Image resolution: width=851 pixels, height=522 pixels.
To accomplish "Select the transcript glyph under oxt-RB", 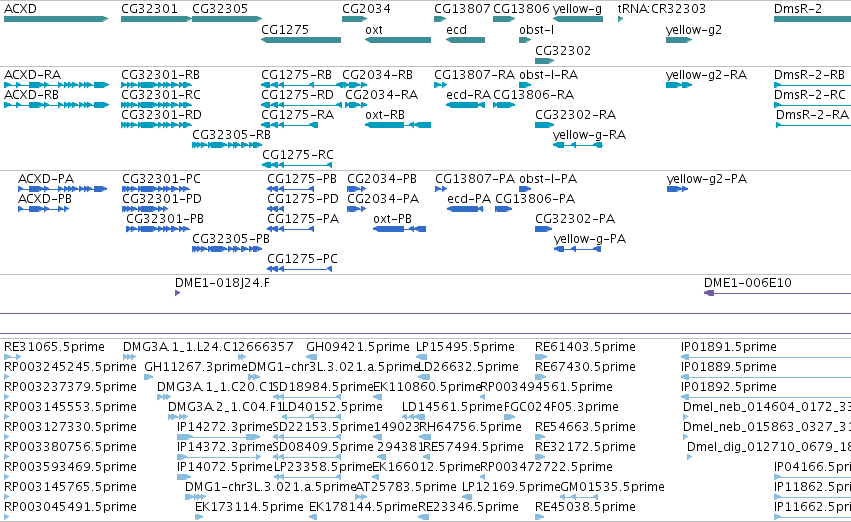I will (x=398, y=125).
